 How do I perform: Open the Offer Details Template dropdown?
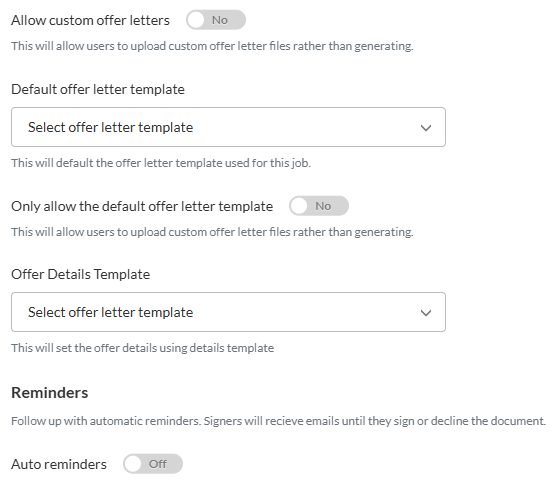point(228,312)
